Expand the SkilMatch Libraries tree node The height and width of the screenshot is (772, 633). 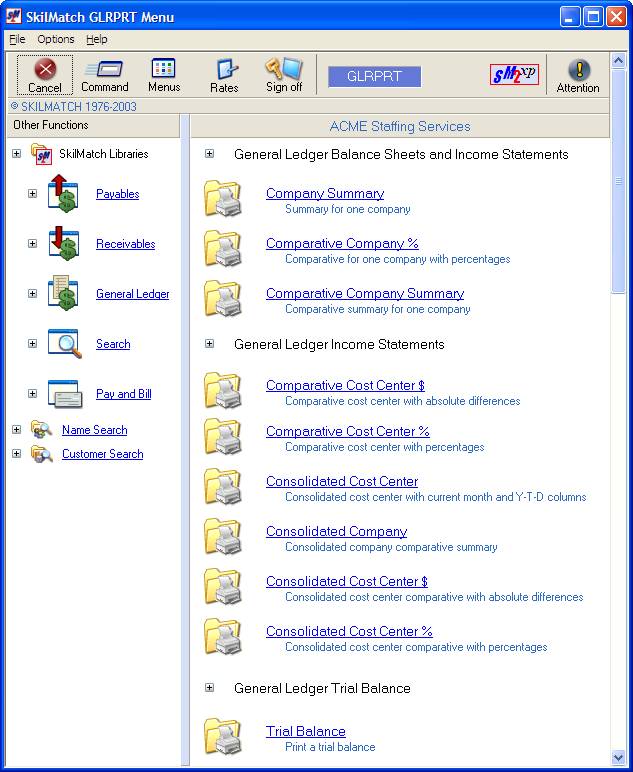(17, 154)
